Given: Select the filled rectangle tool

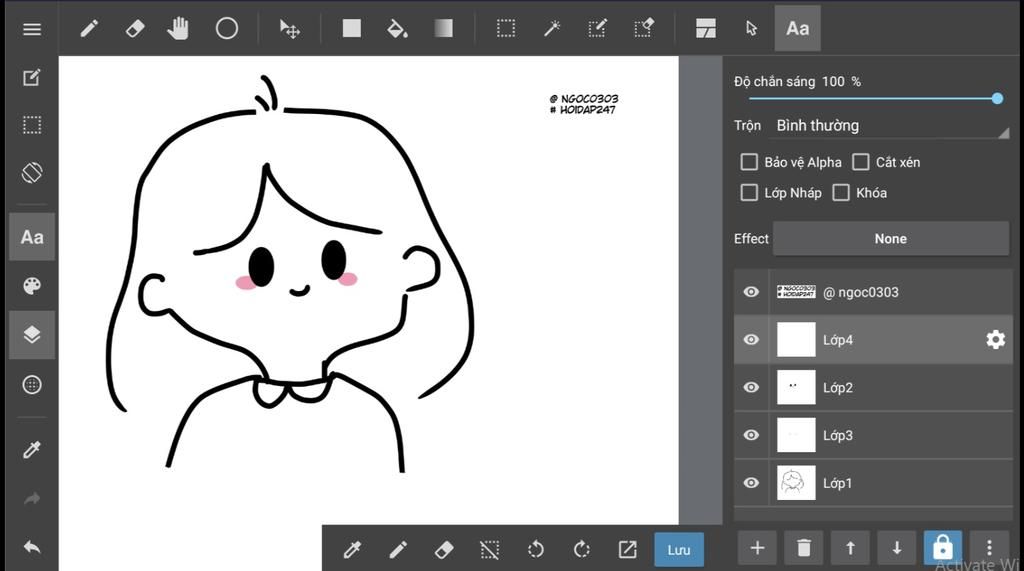Looking at the screenshot, I should [x=351, y=28].
